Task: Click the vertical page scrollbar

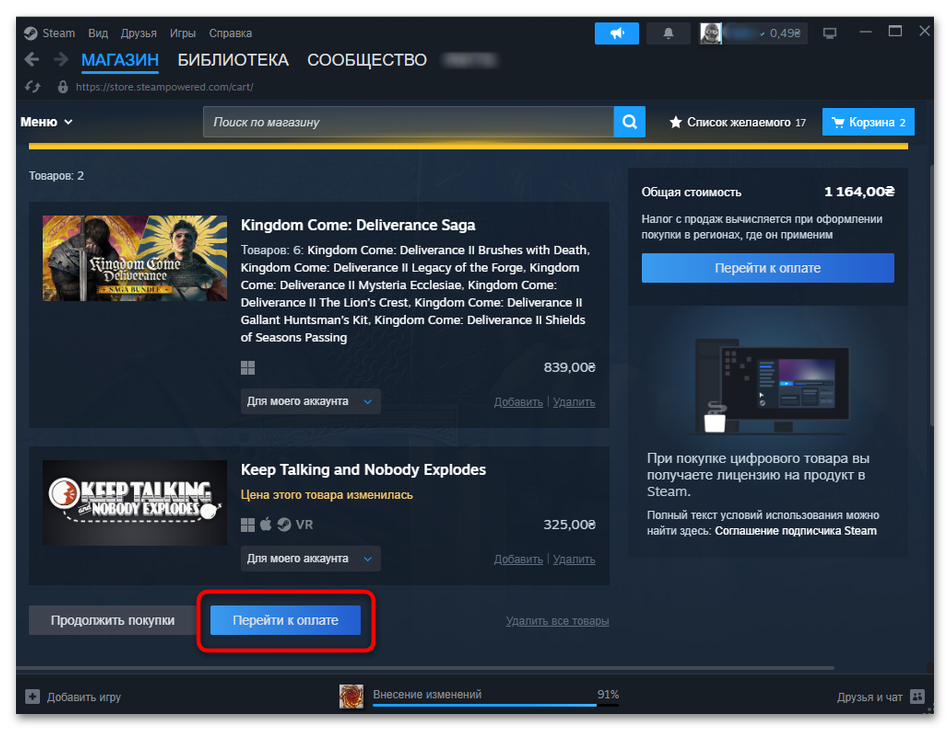Action: 931,297
